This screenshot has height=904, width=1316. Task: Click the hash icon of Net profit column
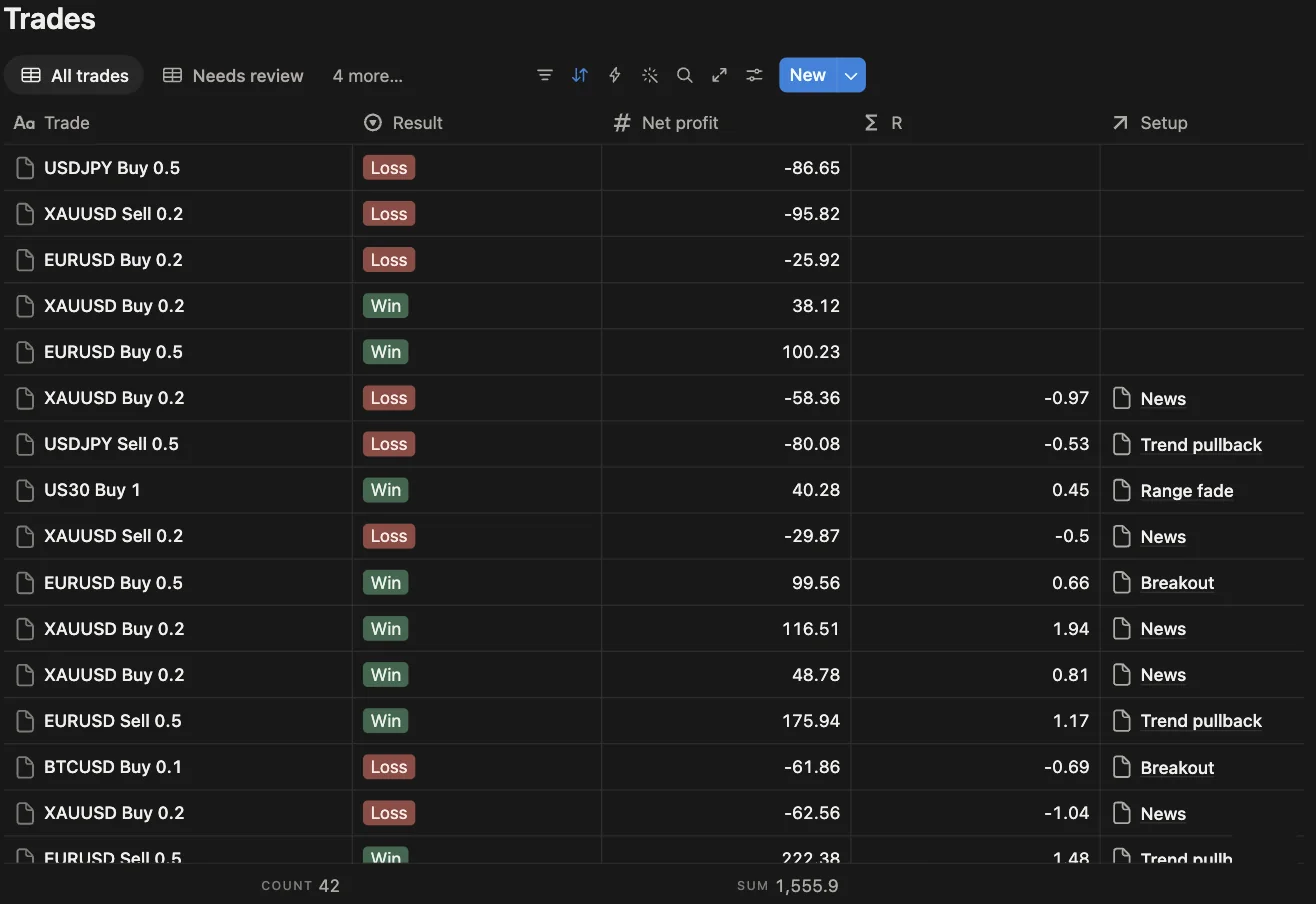622,123
